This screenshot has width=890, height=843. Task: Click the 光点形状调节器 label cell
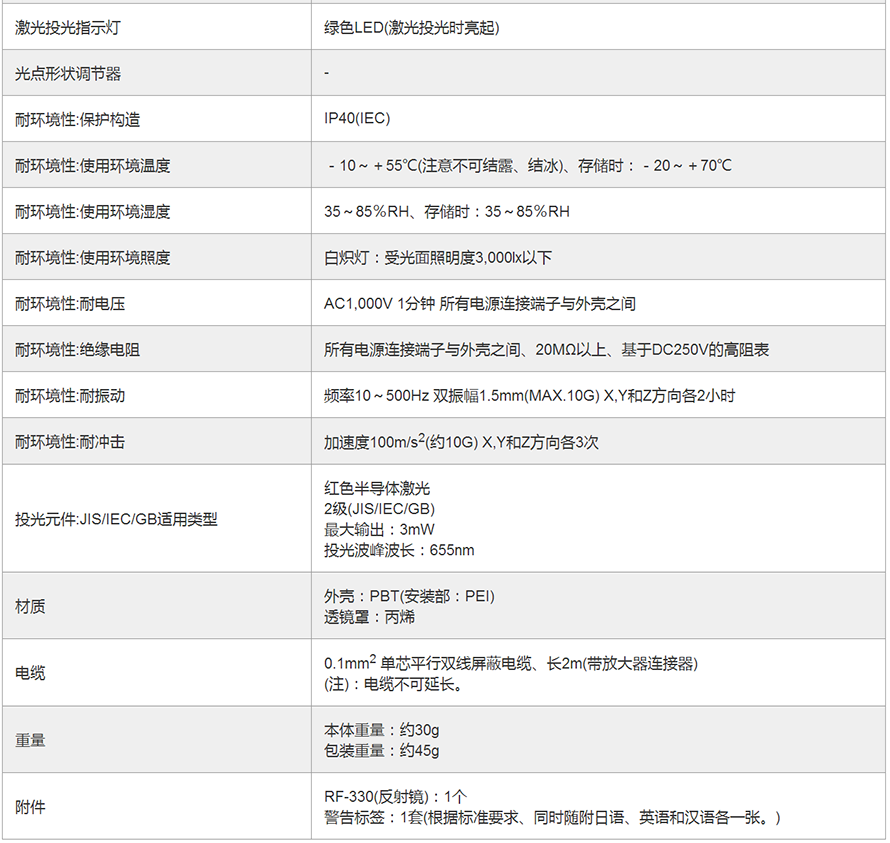[68, 74]
